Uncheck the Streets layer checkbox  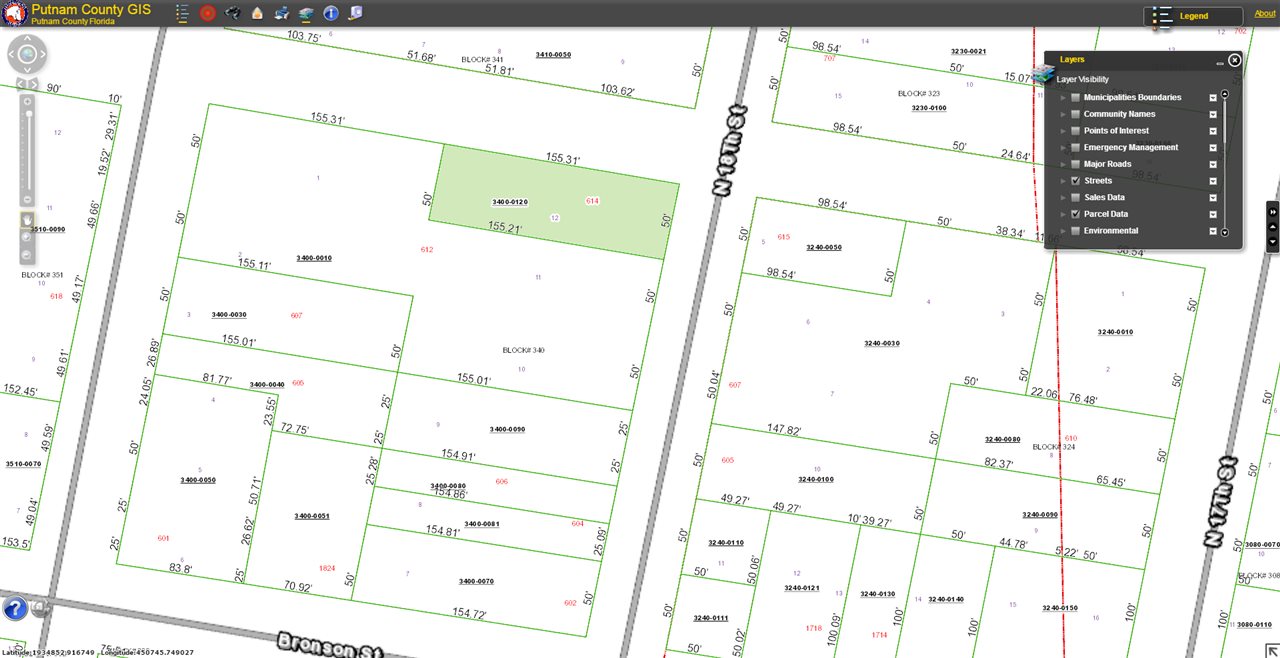pos(1075,181)
